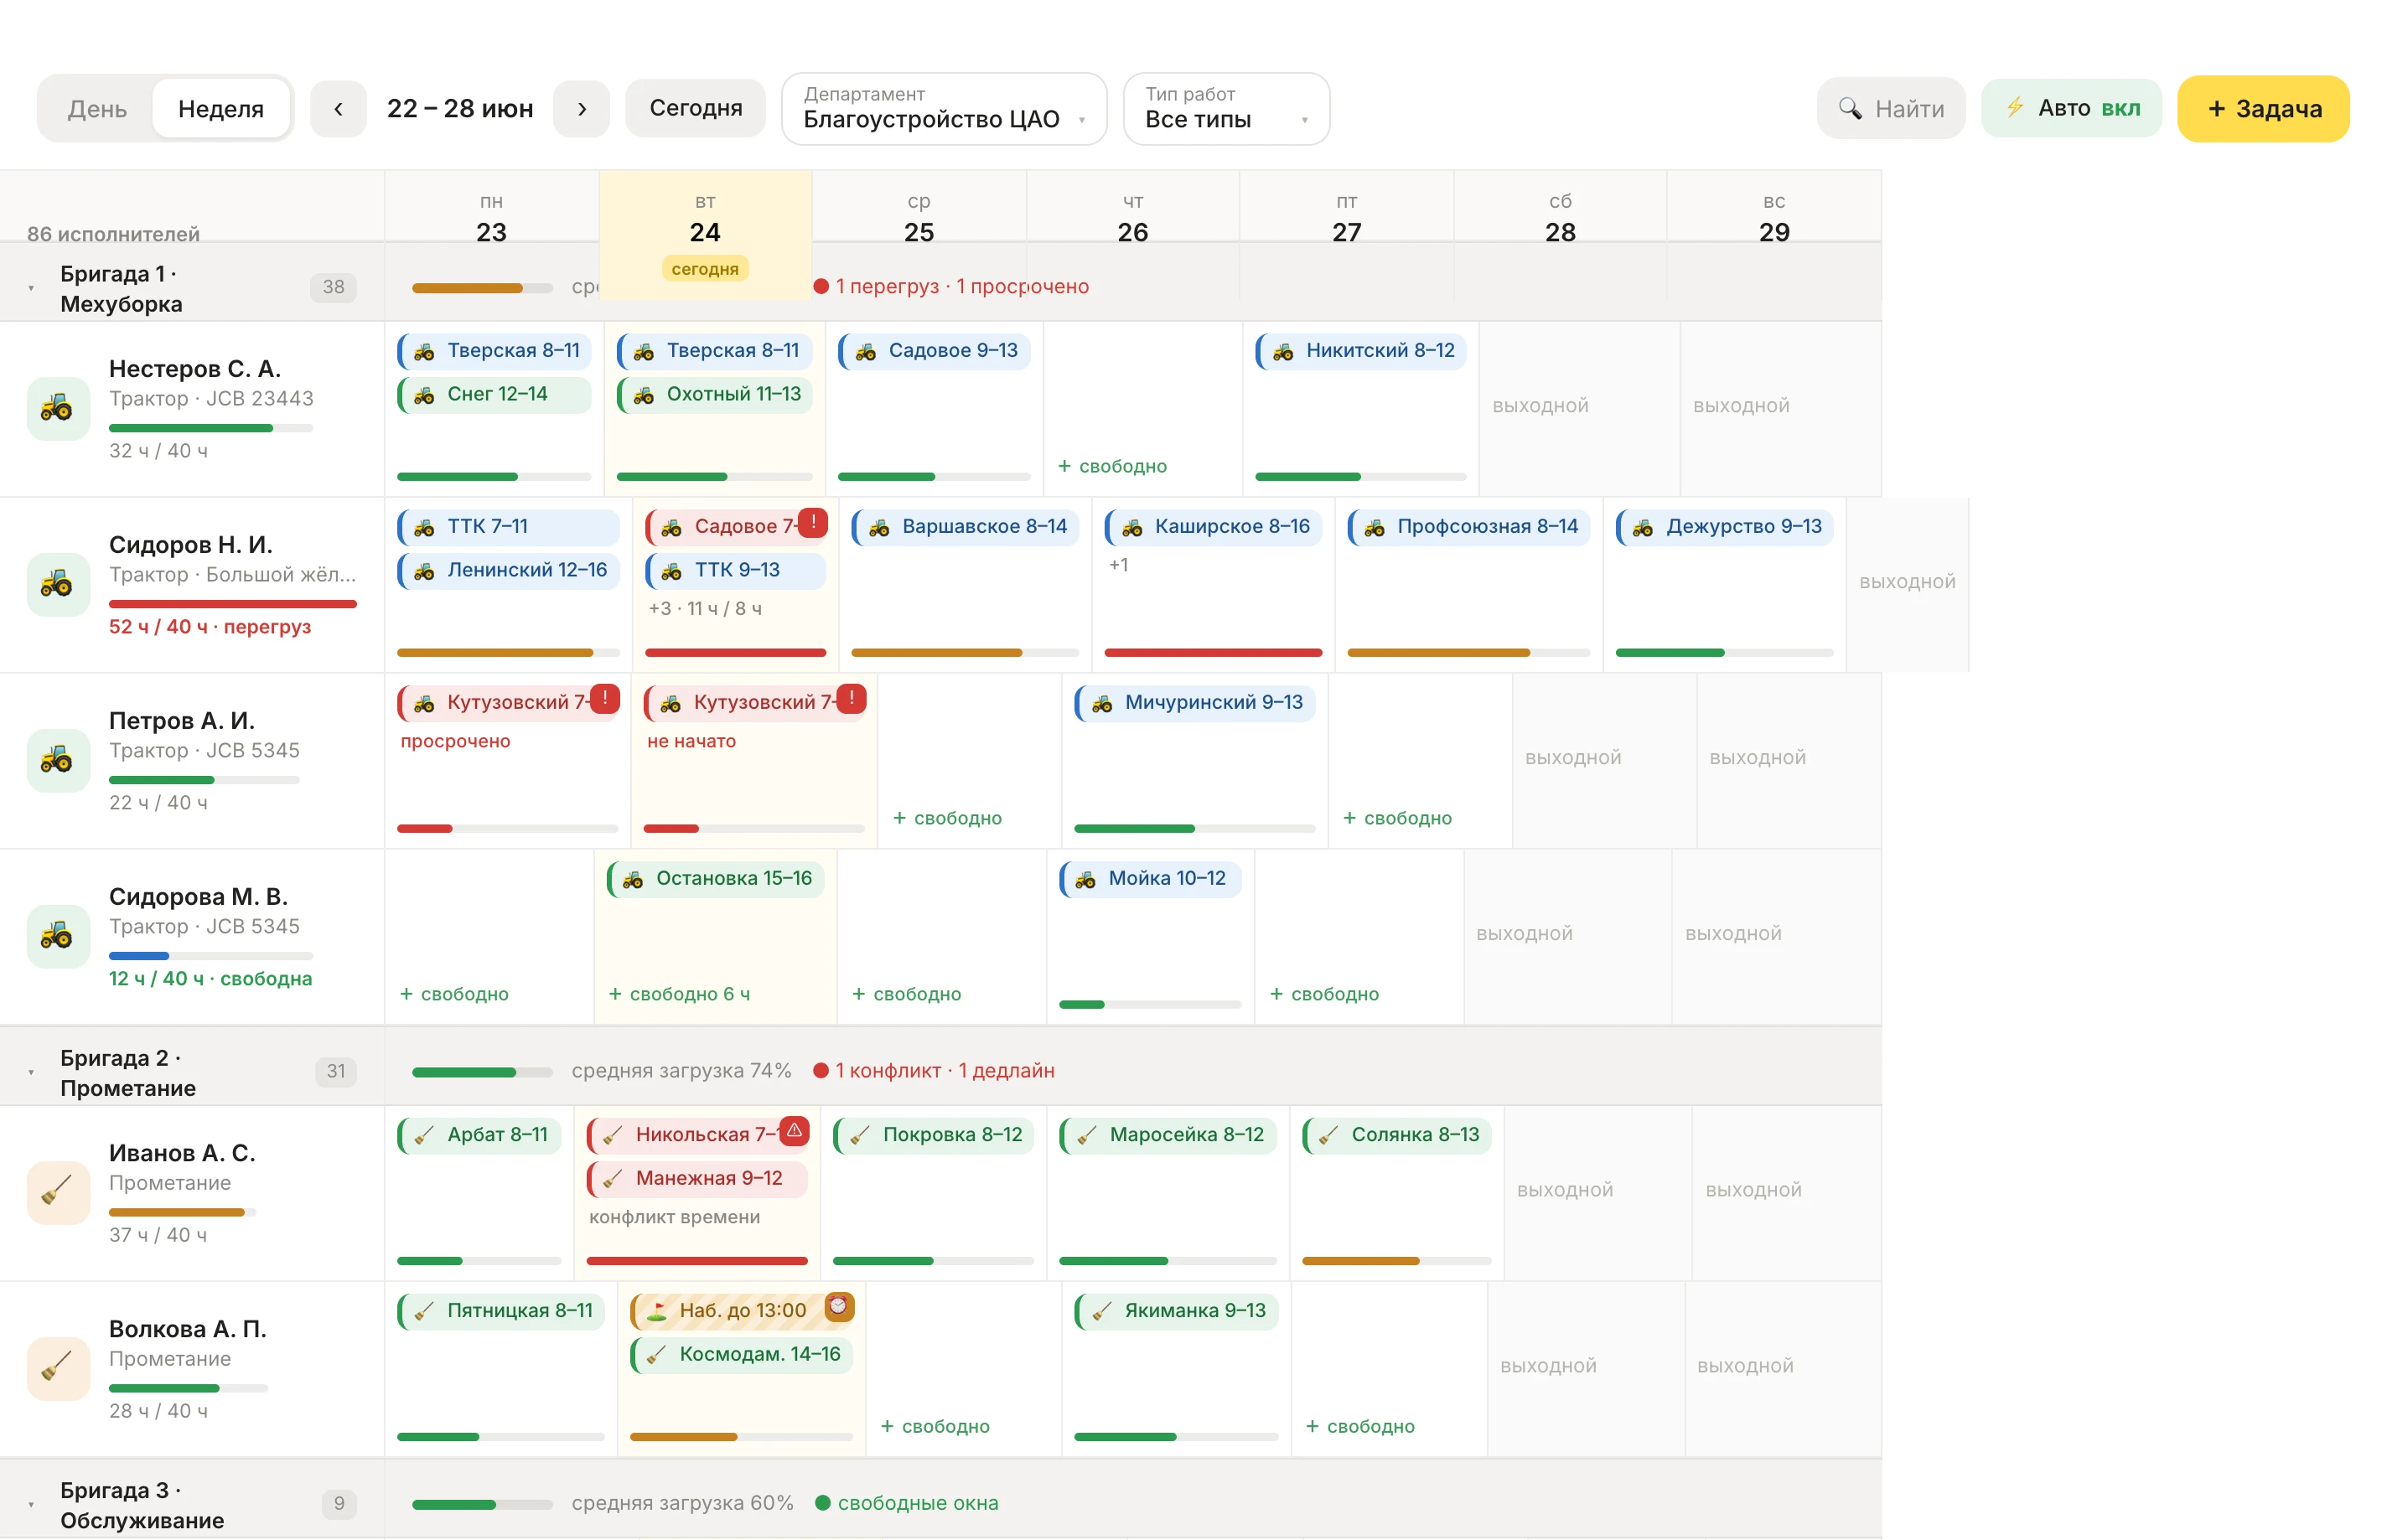Toggle Авто вкл automatic scheduling

(2070, 108)
